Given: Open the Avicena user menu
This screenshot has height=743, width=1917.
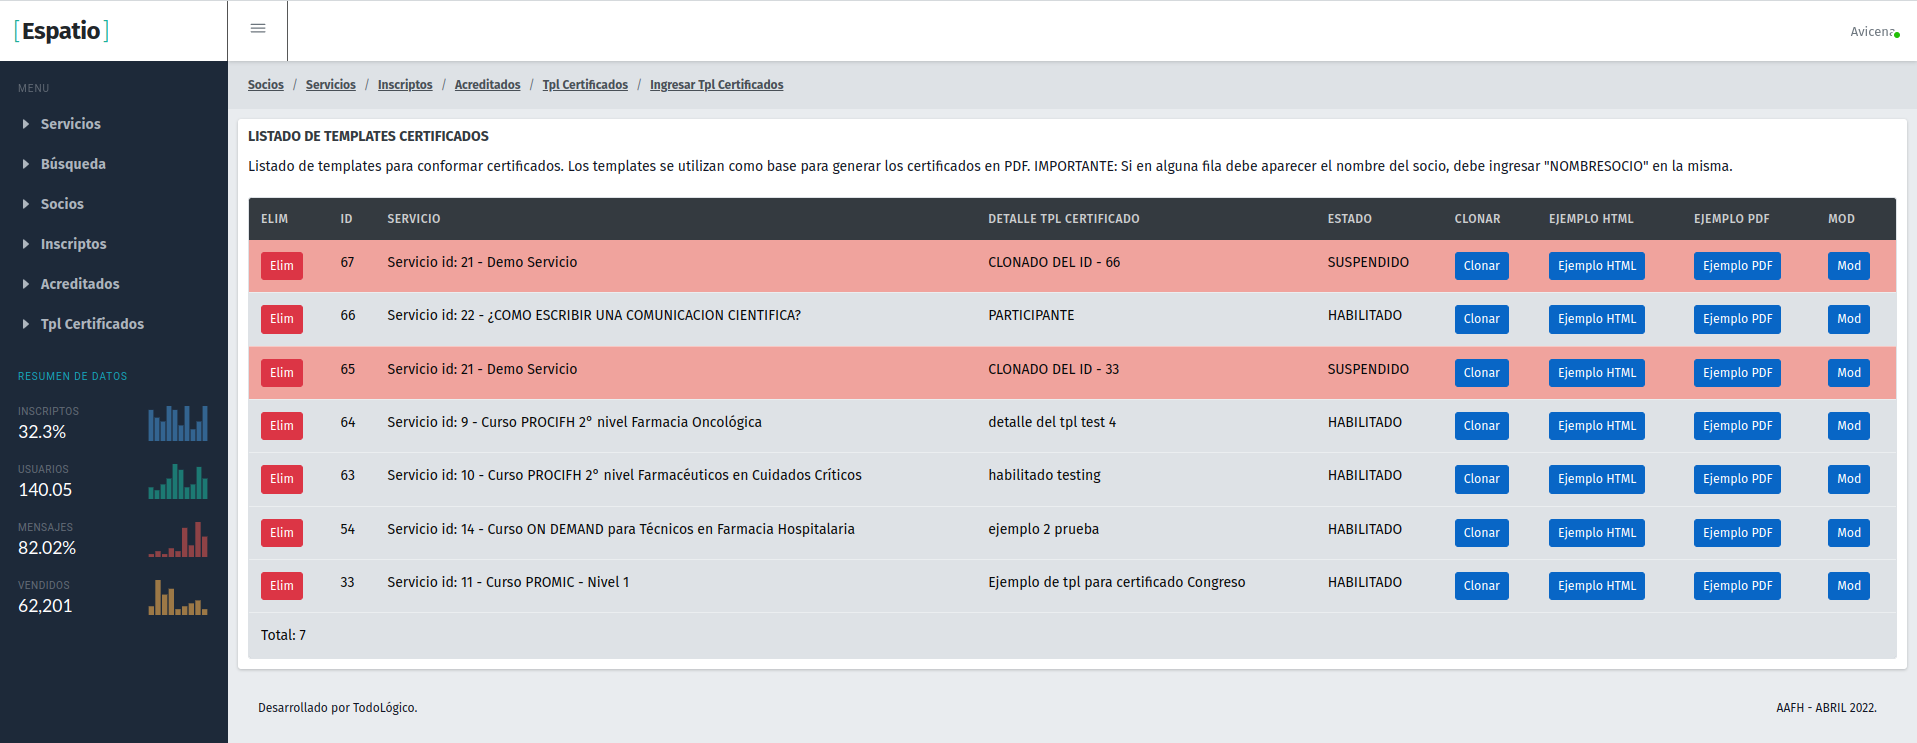Looking at the screenshot, I should pyautogui.click(x=1870, y=32).
